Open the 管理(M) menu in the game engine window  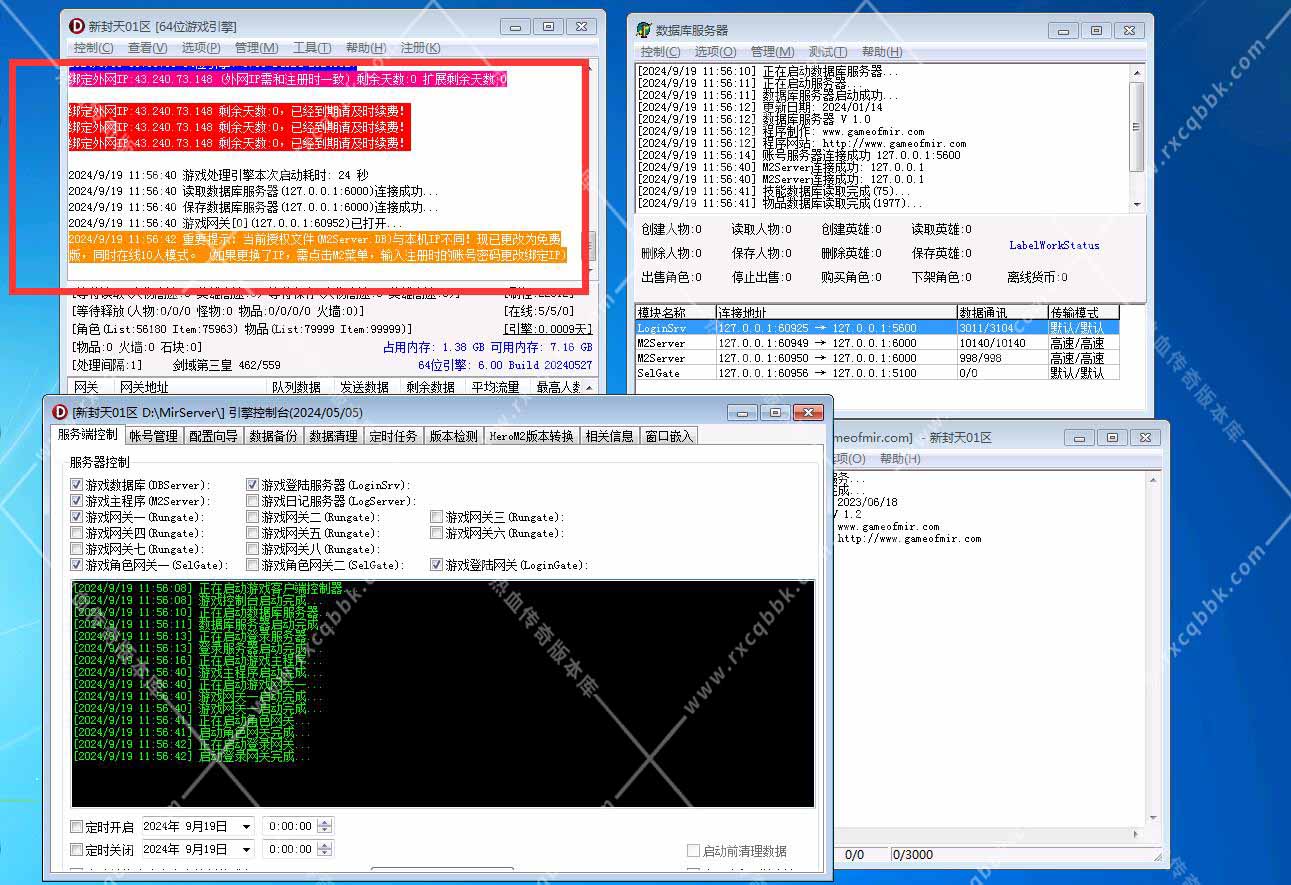[256, 47]
